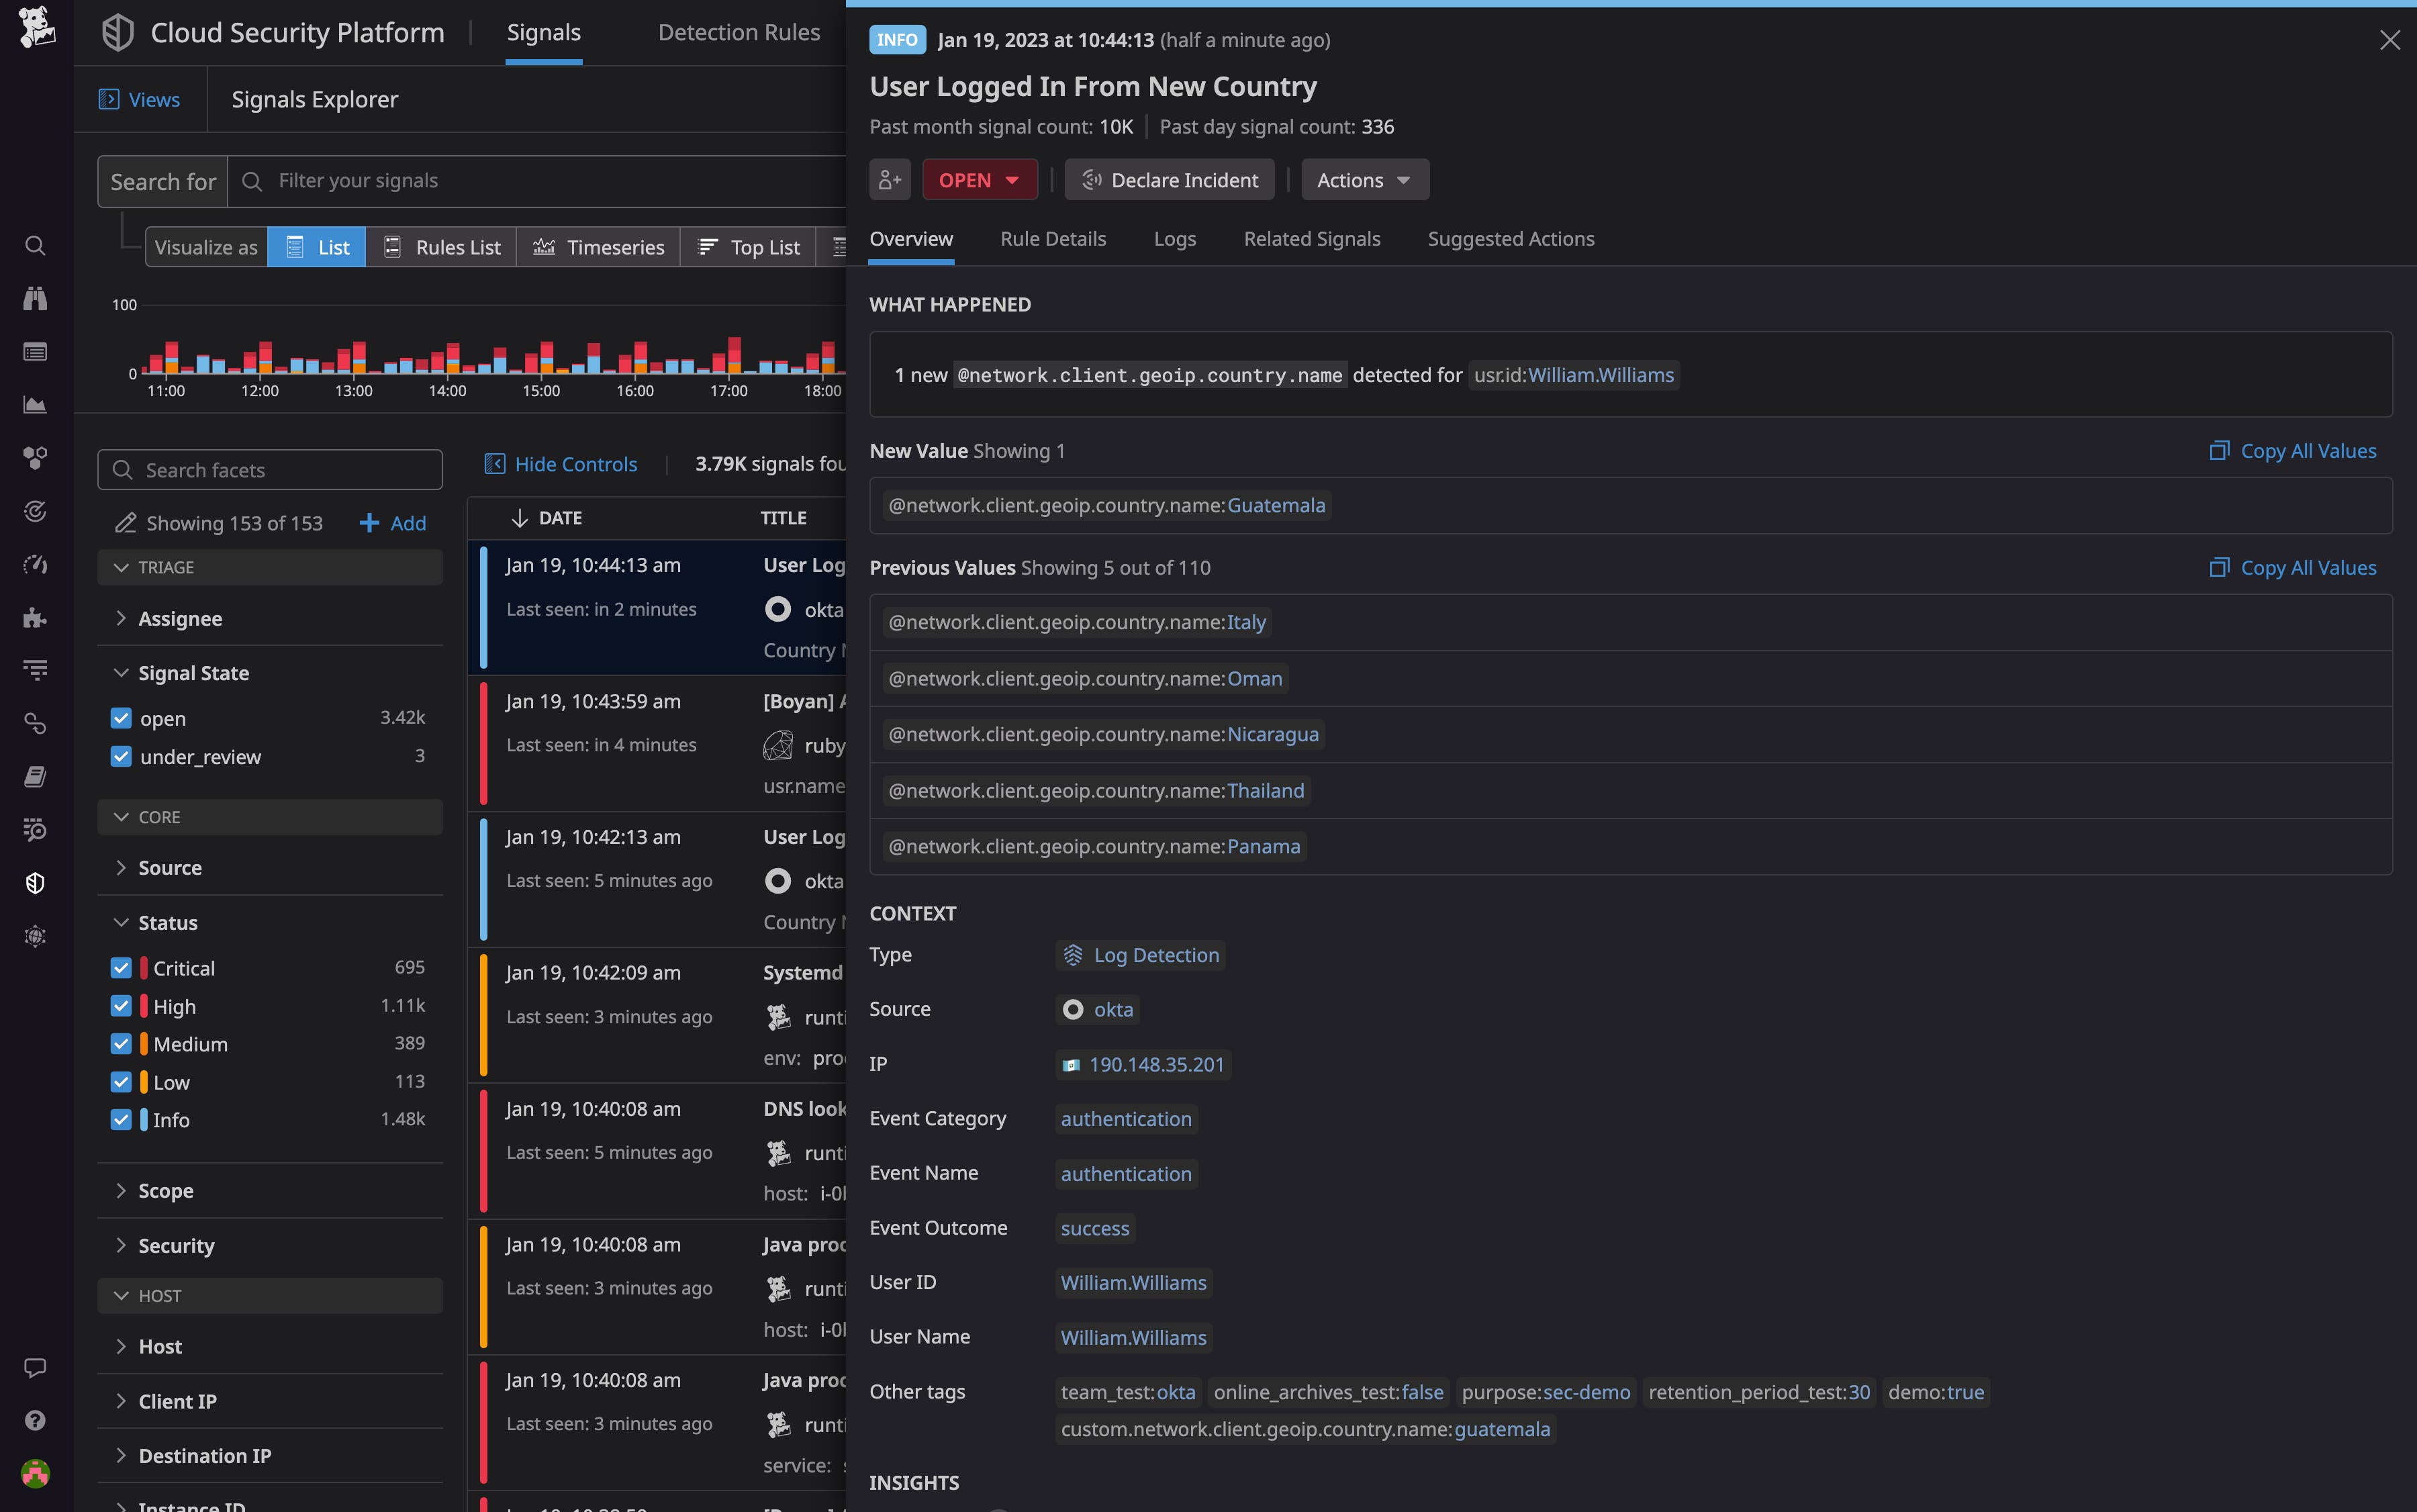Click the assign user icon button

[x=889, y=180]
